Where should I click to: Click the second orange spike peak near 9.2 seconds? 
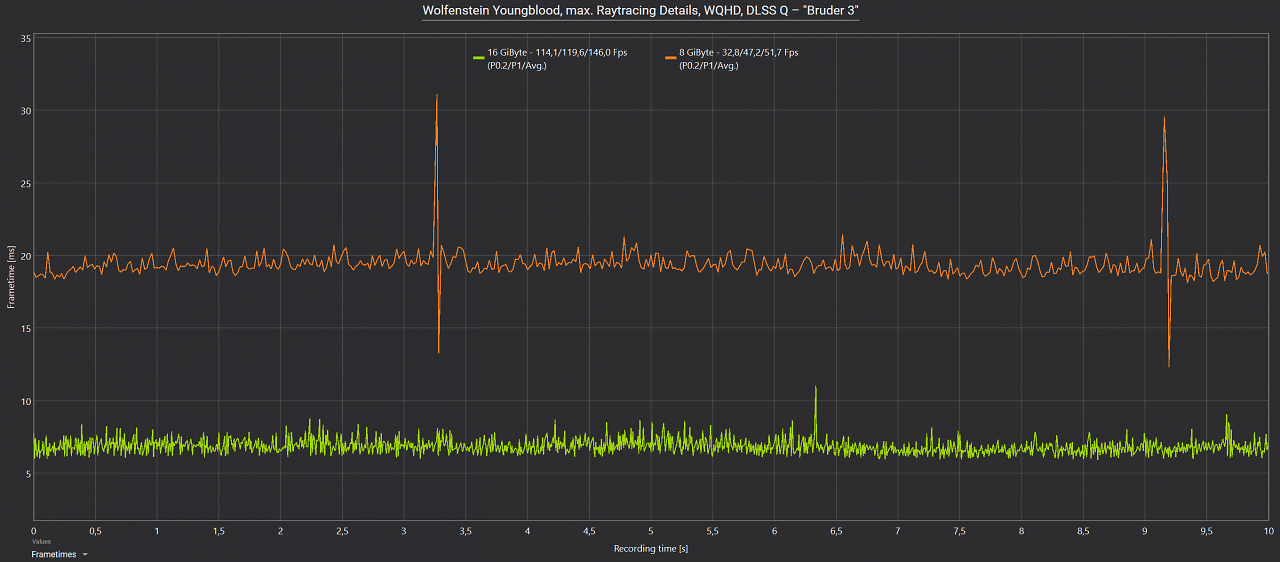(1164, 118)
